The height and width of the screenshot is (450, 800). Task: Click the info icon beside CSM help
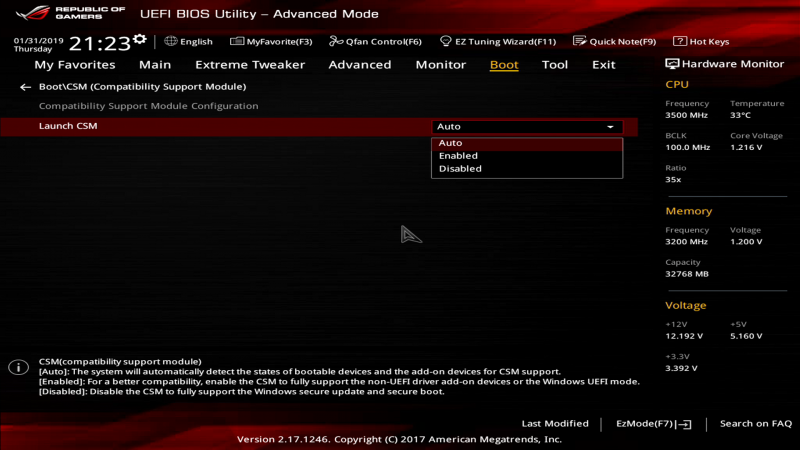tap(18, 367)
